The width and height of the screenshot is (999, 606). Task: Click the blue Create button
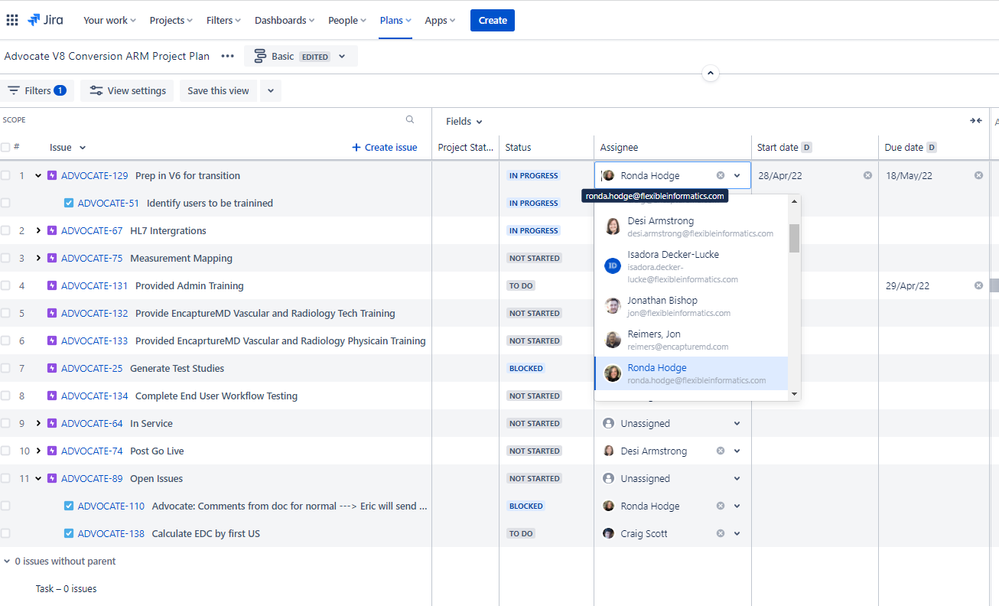click(x=492, y=19)
